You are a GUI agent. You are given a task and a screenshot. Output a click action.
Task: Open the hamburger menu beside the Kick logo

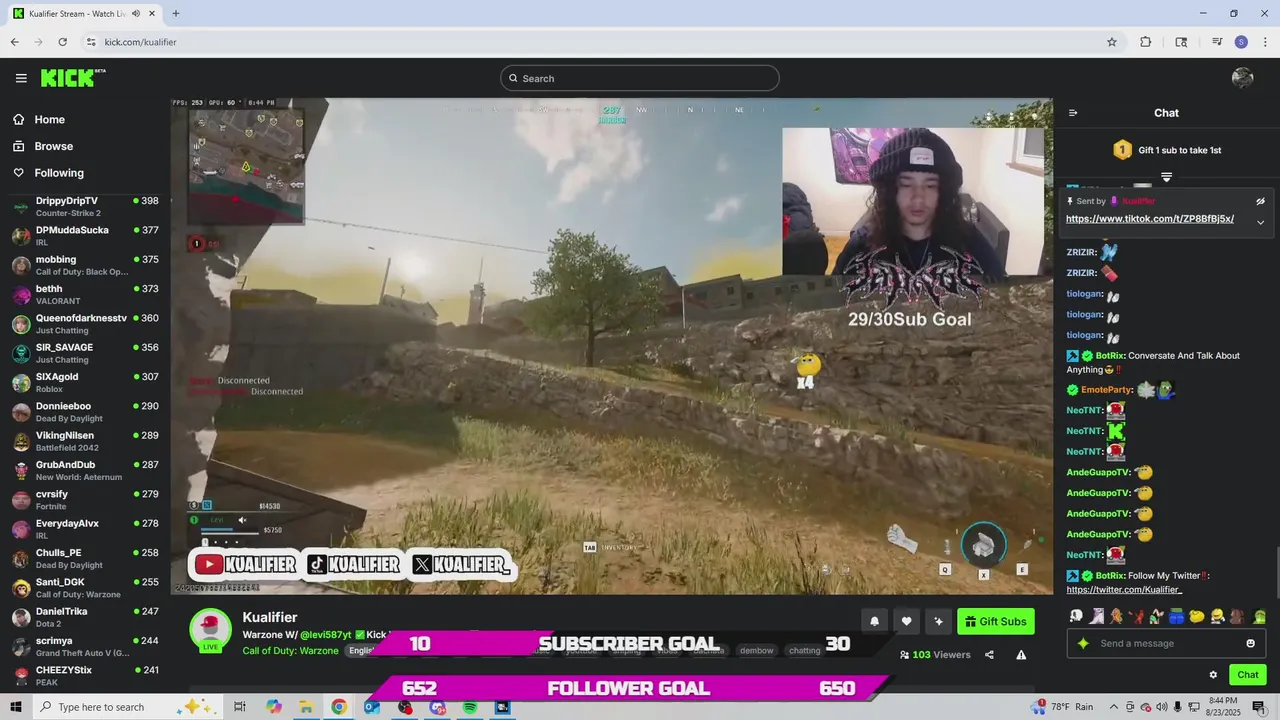[x=21, y=78]
